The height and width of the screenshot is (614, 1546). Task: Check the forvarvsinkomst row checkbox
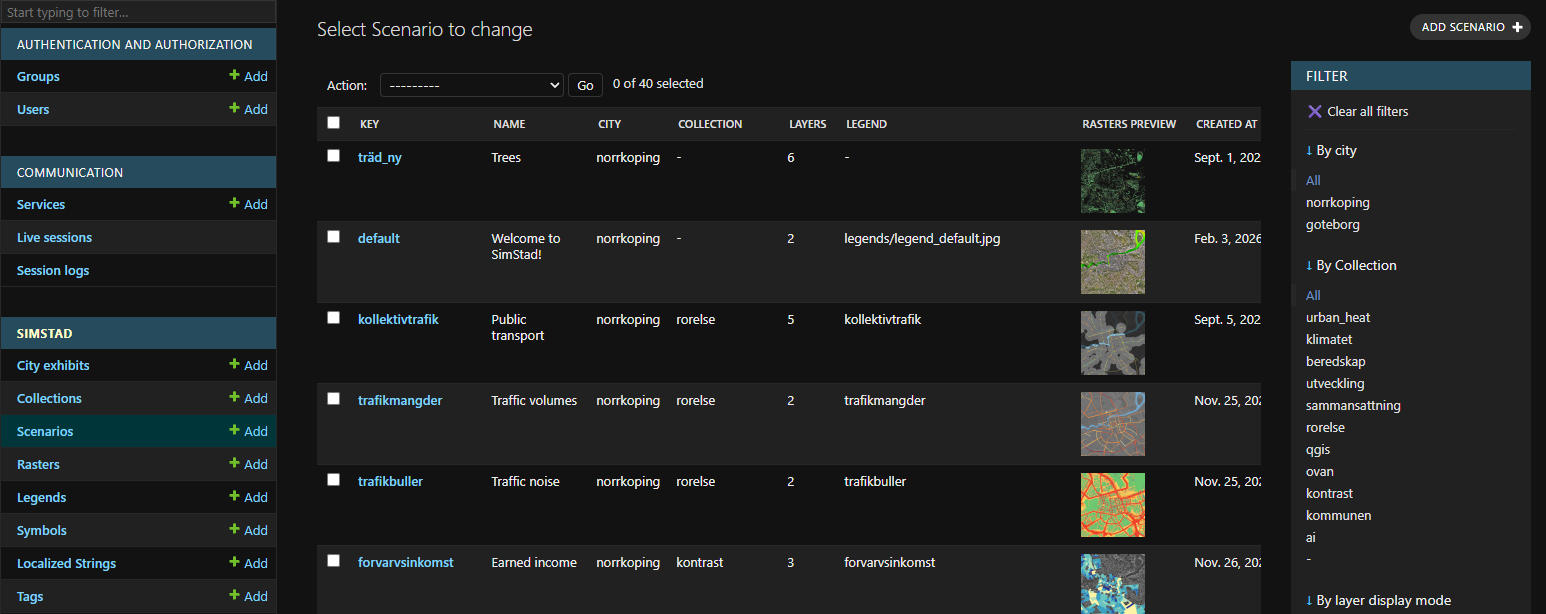pos(334,561)
